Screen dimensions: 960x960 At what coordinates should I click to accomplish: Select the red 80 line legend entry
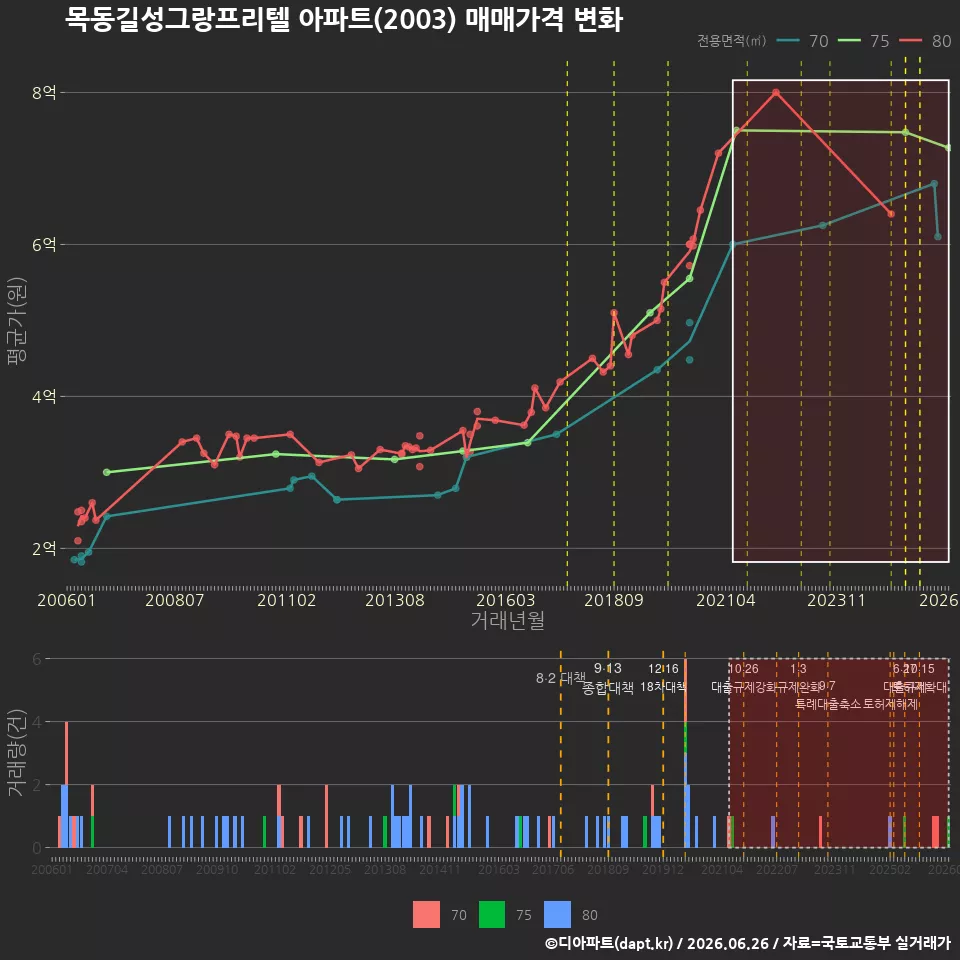coord(925,41)
